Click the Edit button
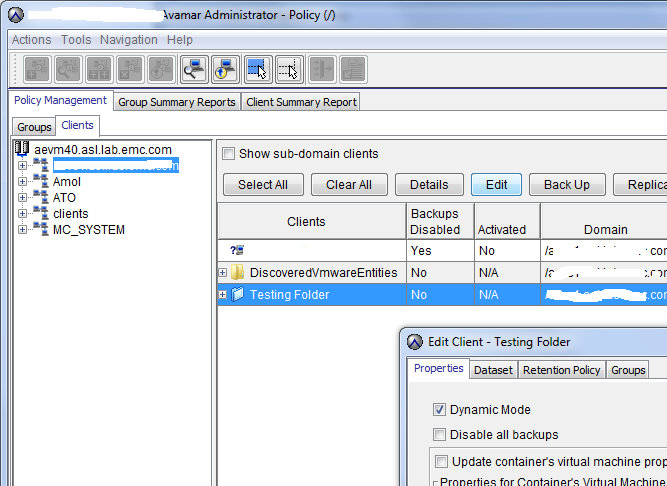667x486 pixels. tap(496, 185)
